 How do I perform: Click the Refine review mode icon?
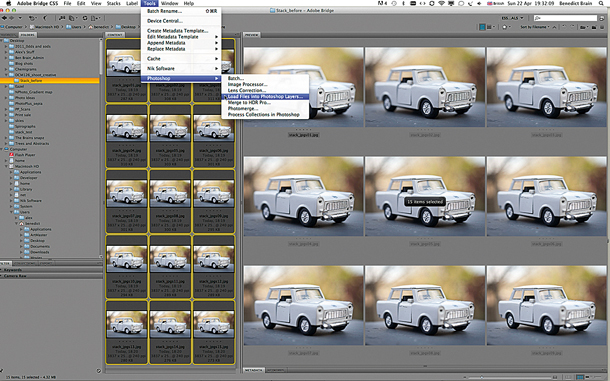(x=72, y=18)
